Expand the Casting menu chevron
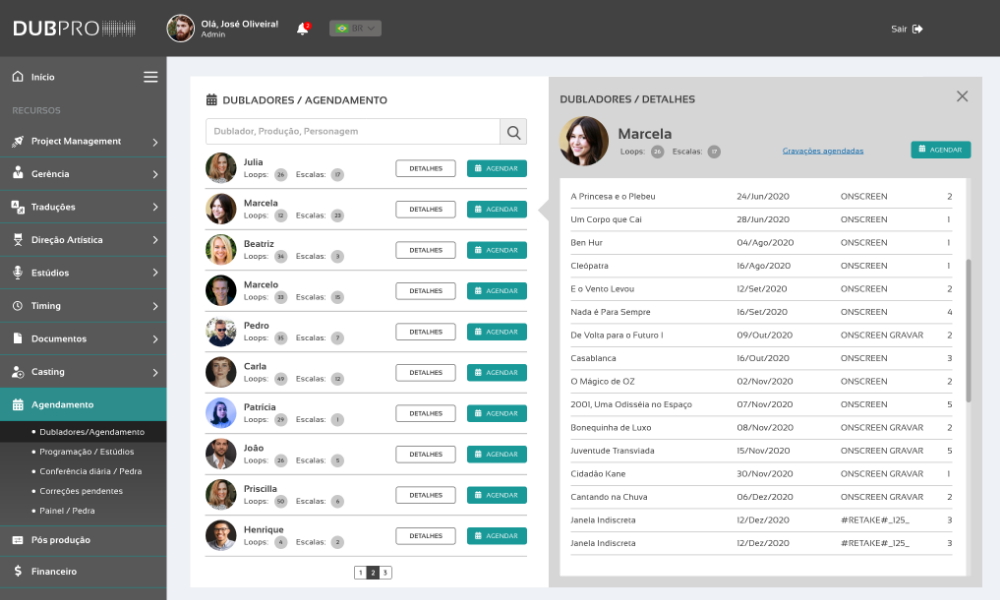Screen dimensions: 1000x600 (155, 373)
